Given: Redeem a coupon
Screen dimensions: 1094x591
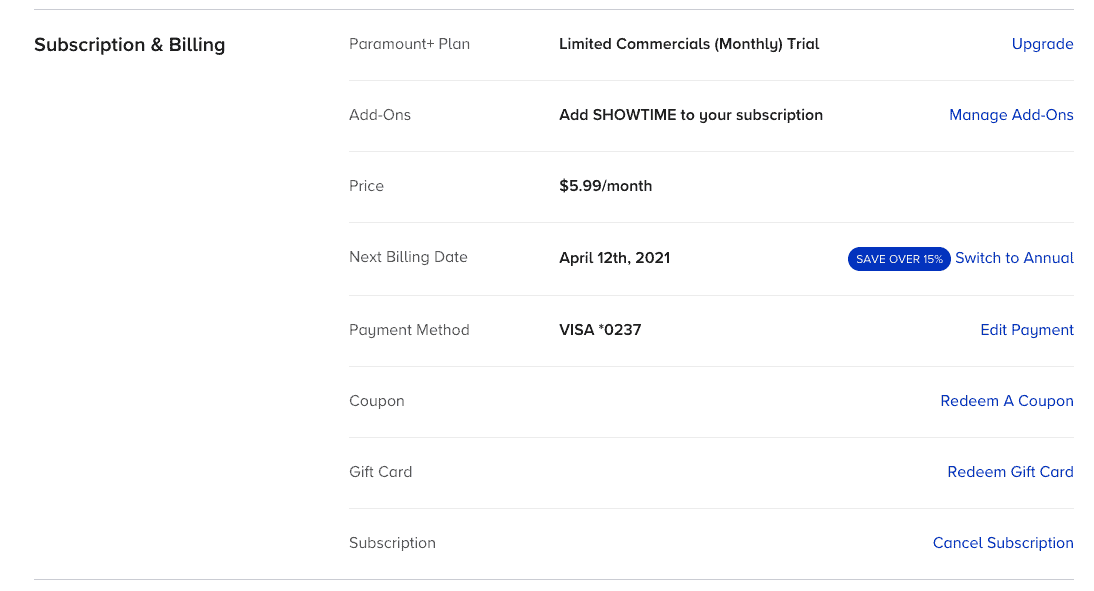Looking at the screenshot, I should click(1007, 401).
